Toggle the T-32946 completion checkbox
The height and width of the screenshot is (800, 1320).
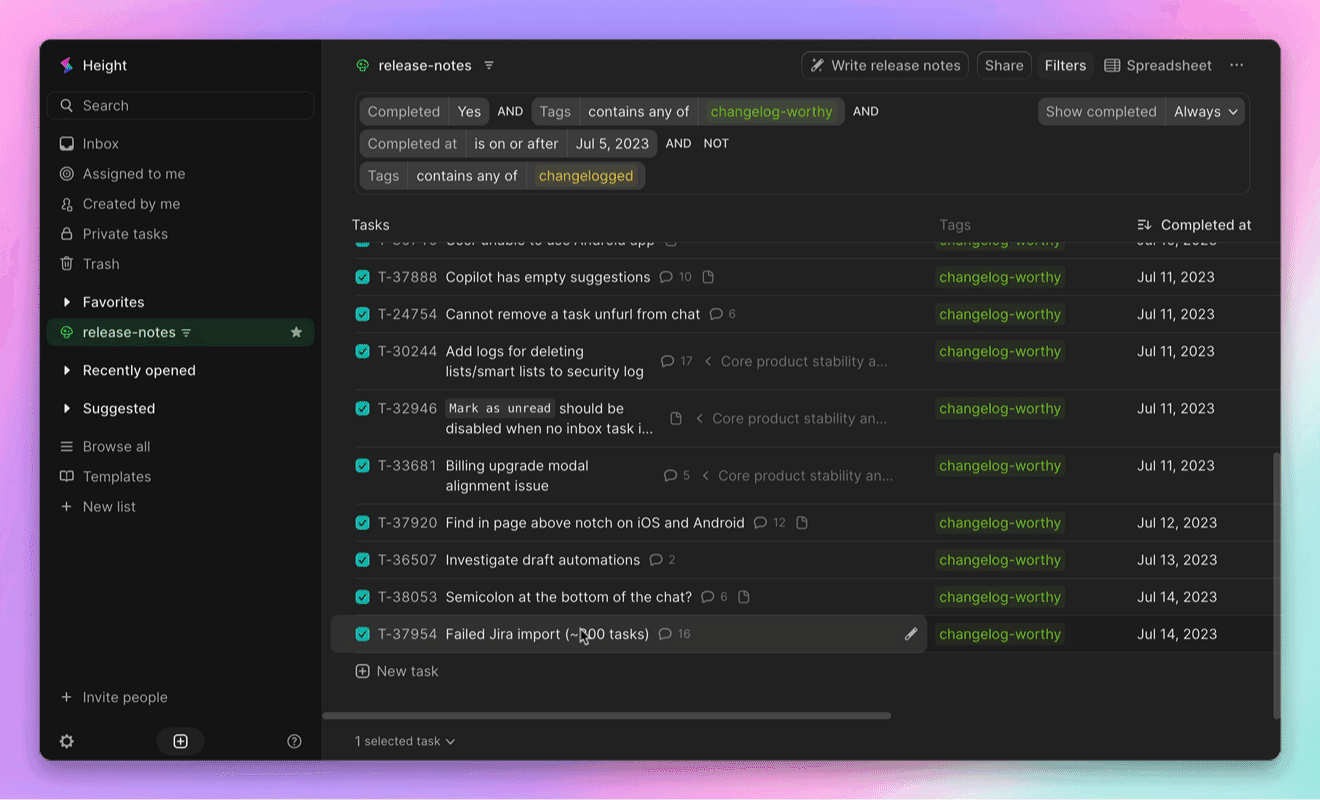362,408
